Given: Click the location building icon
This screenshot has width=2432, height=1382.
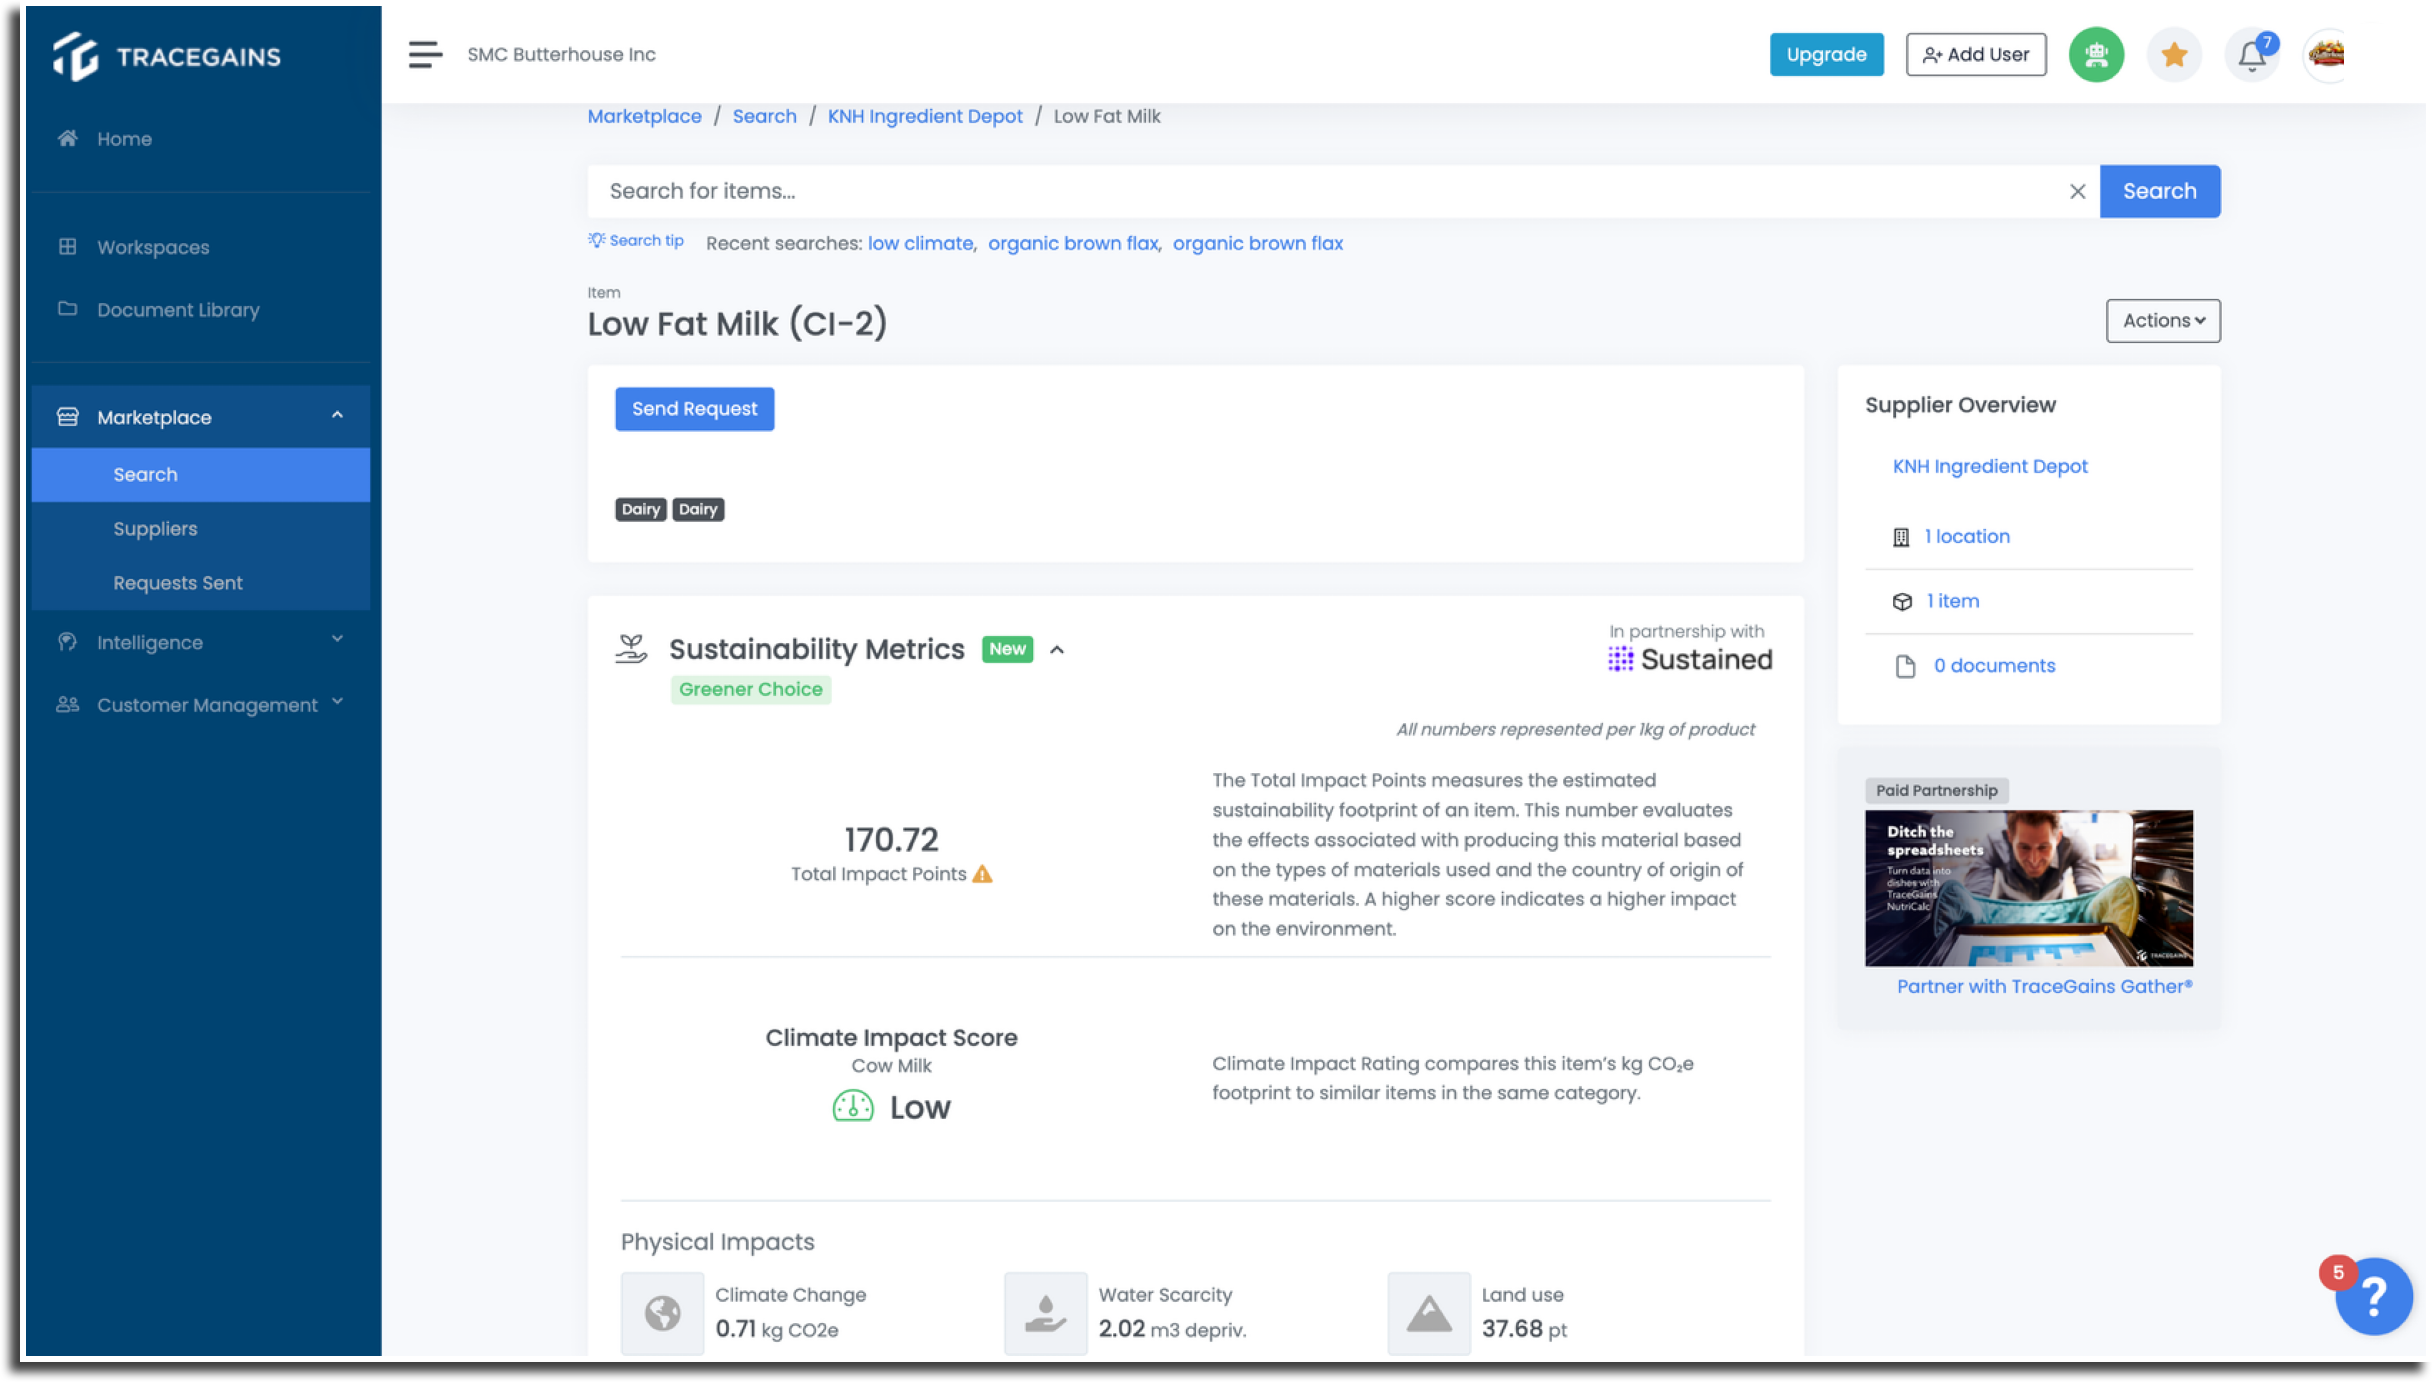Looking at the screenshot, I should (1901, 537).
